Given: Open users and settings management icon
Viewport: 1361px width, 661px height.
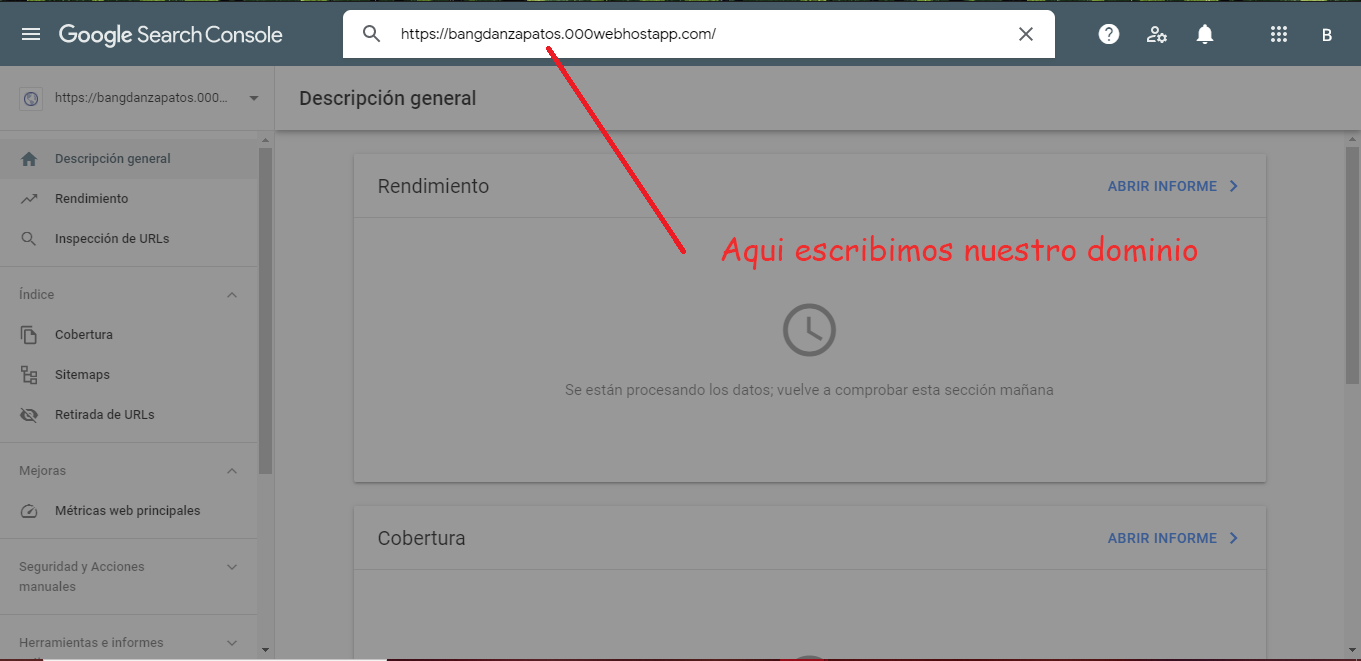Looking at the screenshot, I should [x=1157, y=35].
